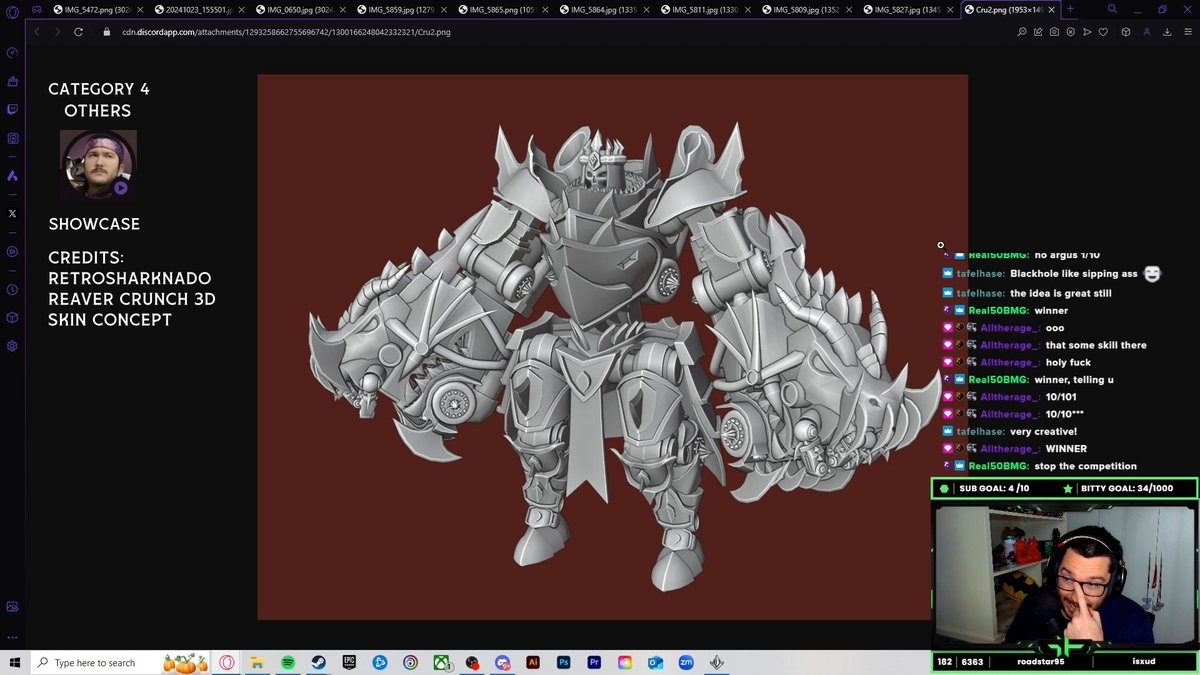Click the streamer avatar thumbnail under Category 4
This screenshot has width=1200, height=675.
(x=98, y=164)
